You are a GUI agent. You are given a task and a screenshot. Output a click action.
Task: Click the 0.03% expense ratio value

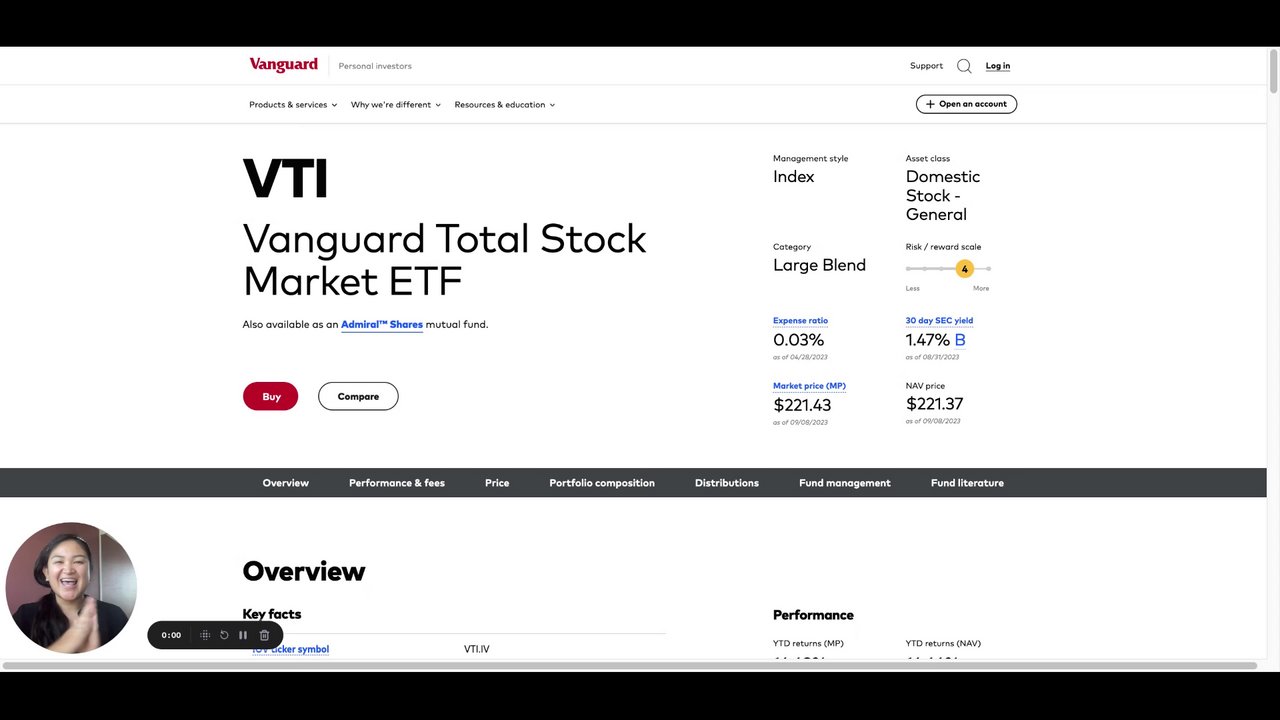coord(798,340)
